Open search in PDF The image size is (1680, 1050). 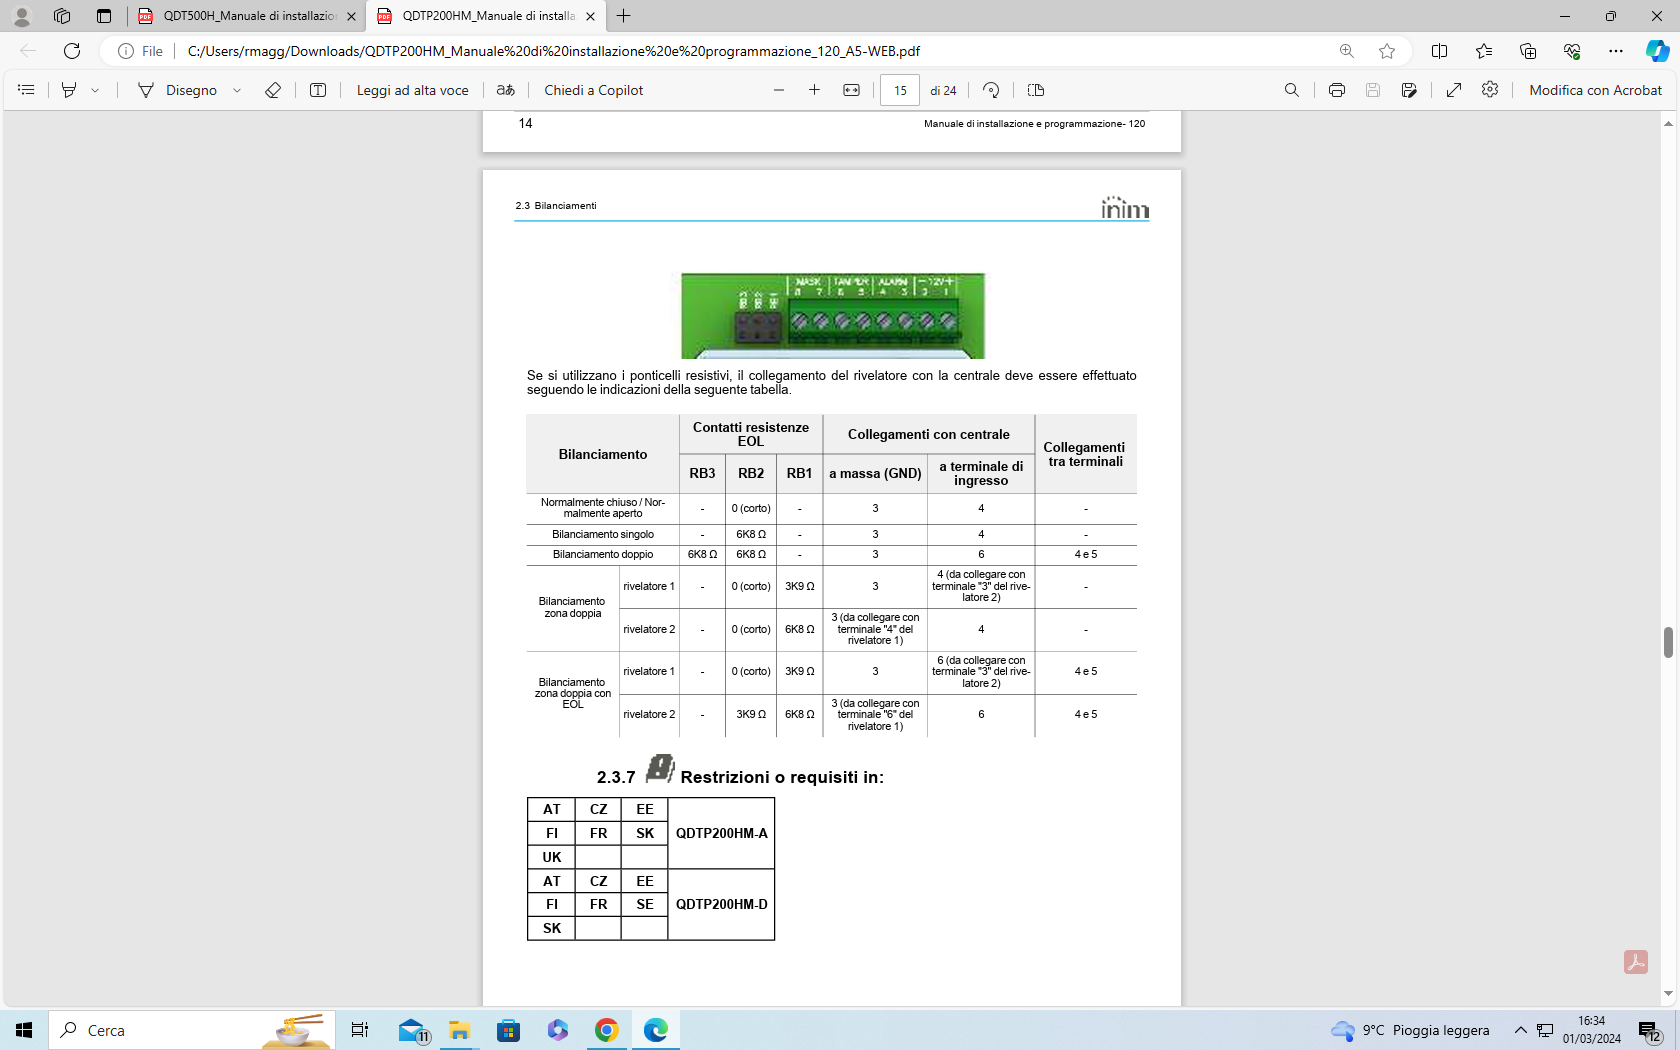click(x=1292, y=90)
